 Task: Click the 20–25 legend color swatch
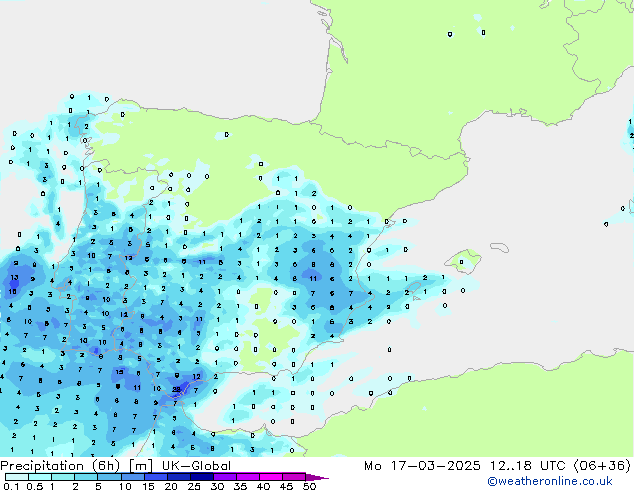click(178, 477)
